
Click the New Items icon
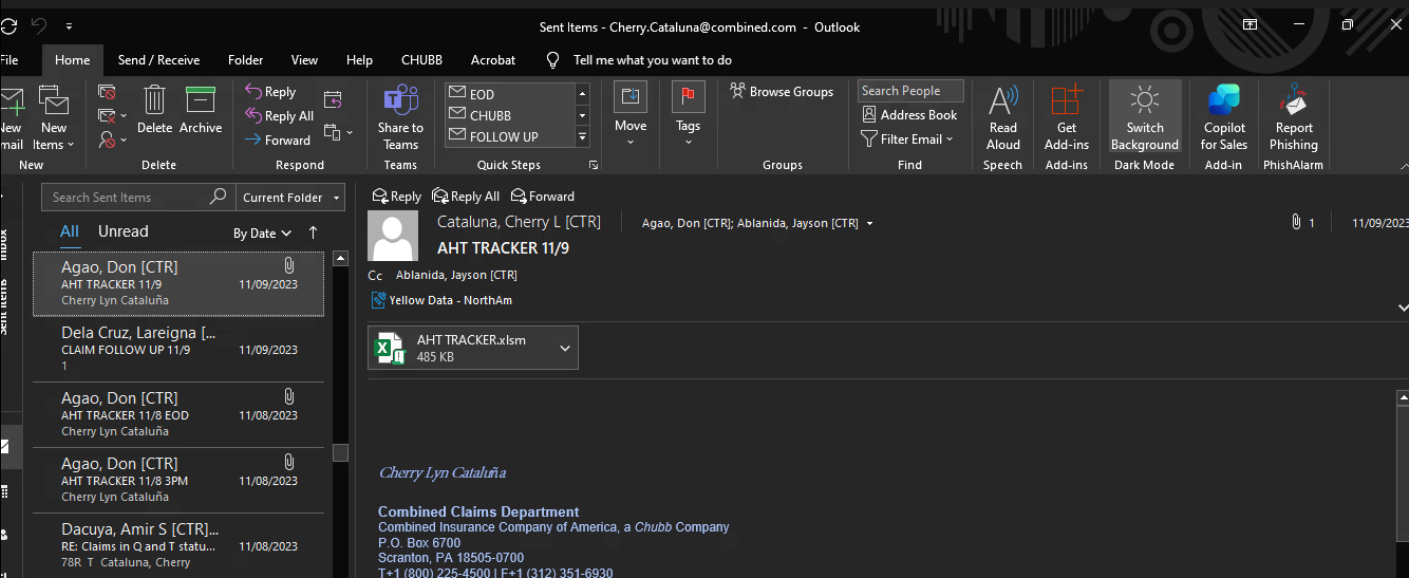[52, 101]
